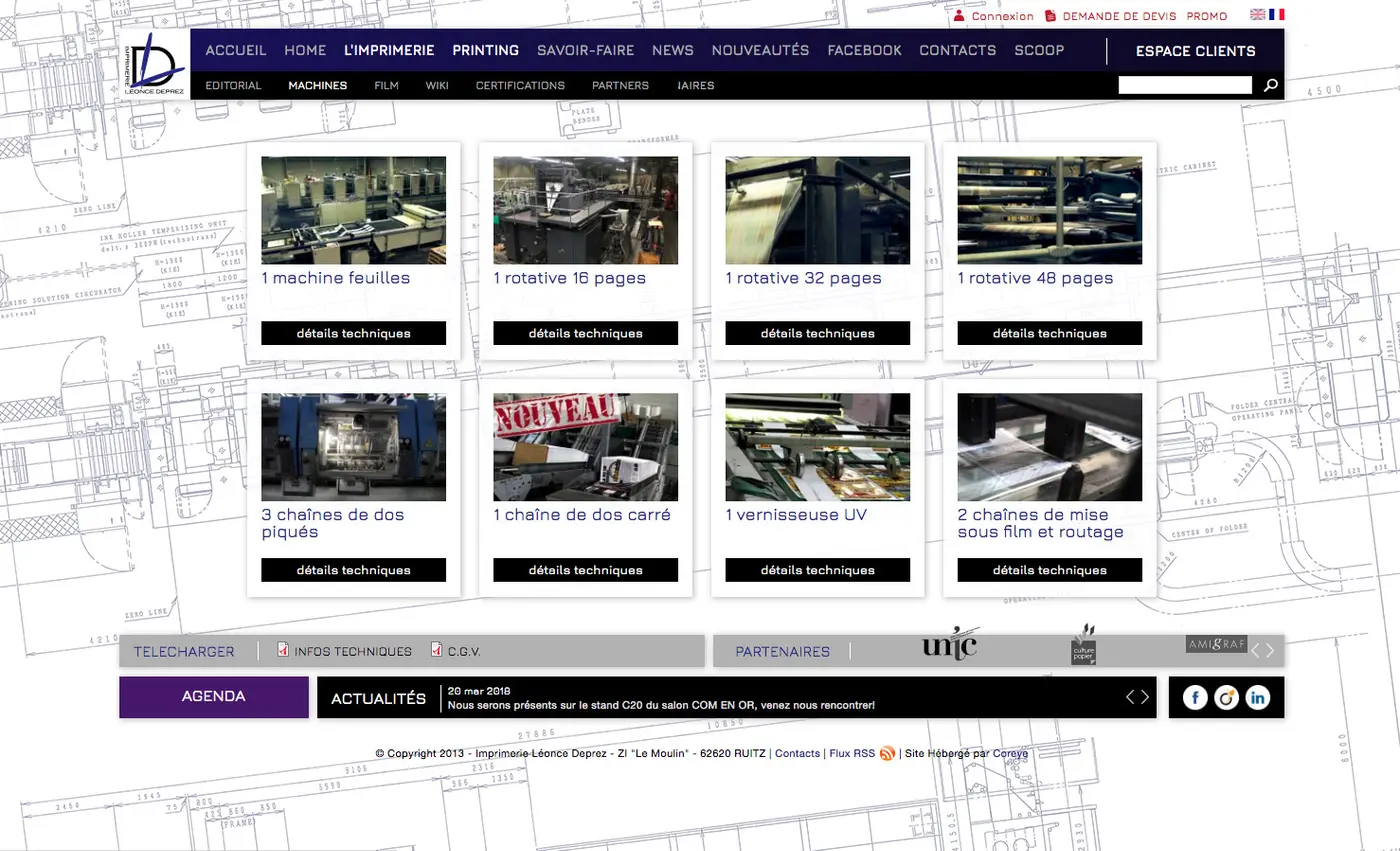
Task: Select the Wiki submenu tab
Action: (x=437, y=85)
